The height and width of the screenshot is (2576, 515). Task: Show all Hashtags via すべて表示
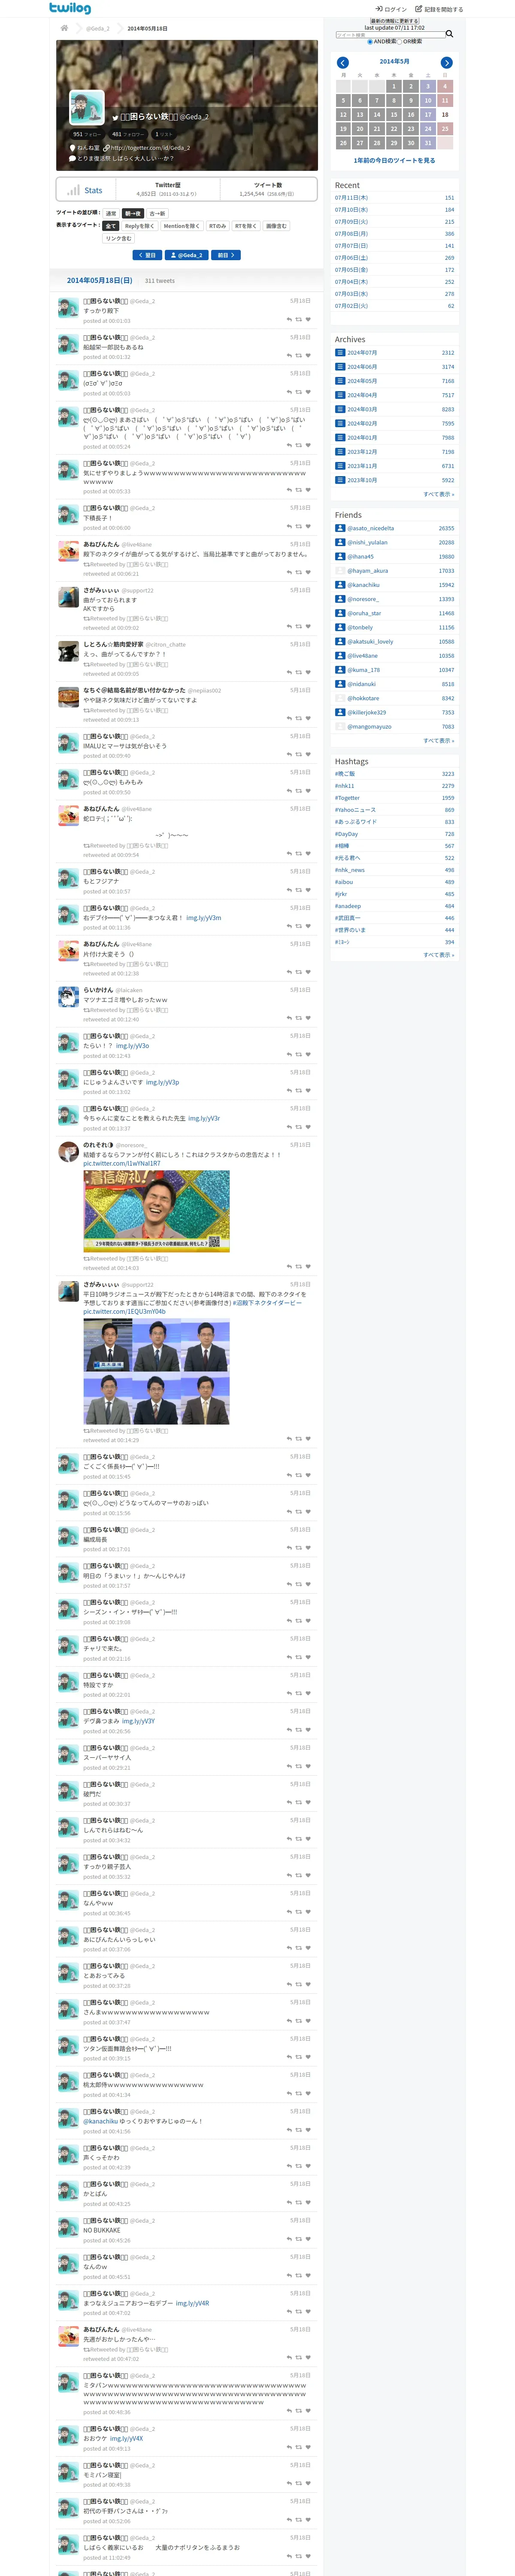pos(439,954)
